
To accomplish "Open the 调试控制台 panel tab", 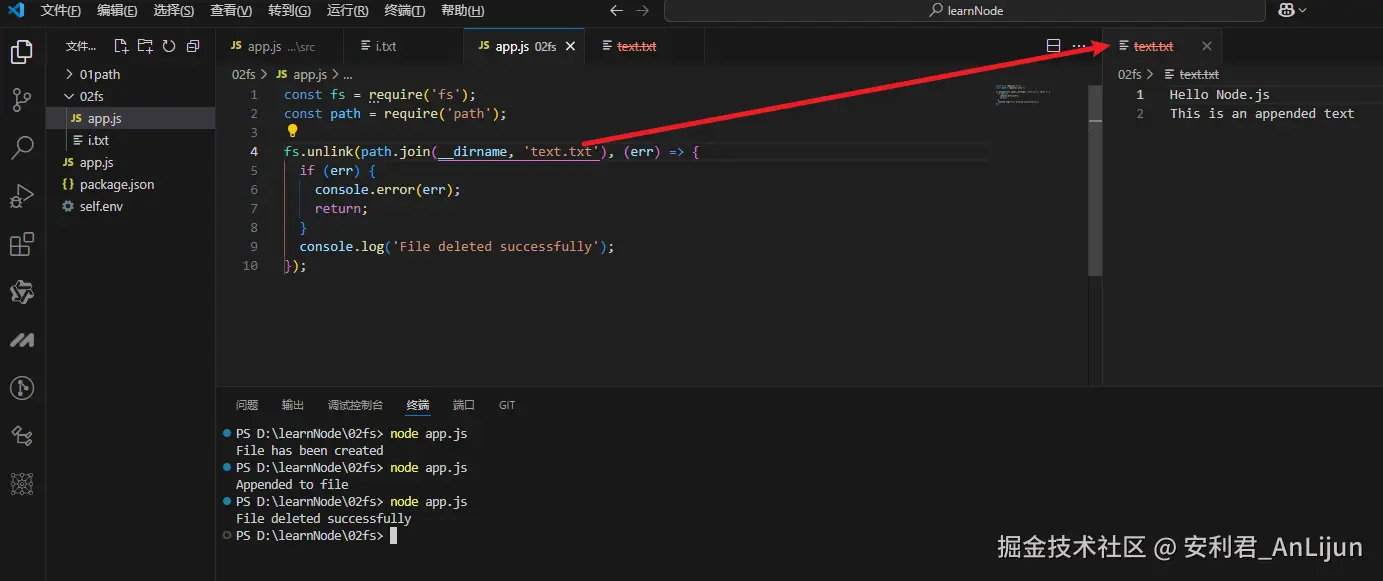I will 355,405.
